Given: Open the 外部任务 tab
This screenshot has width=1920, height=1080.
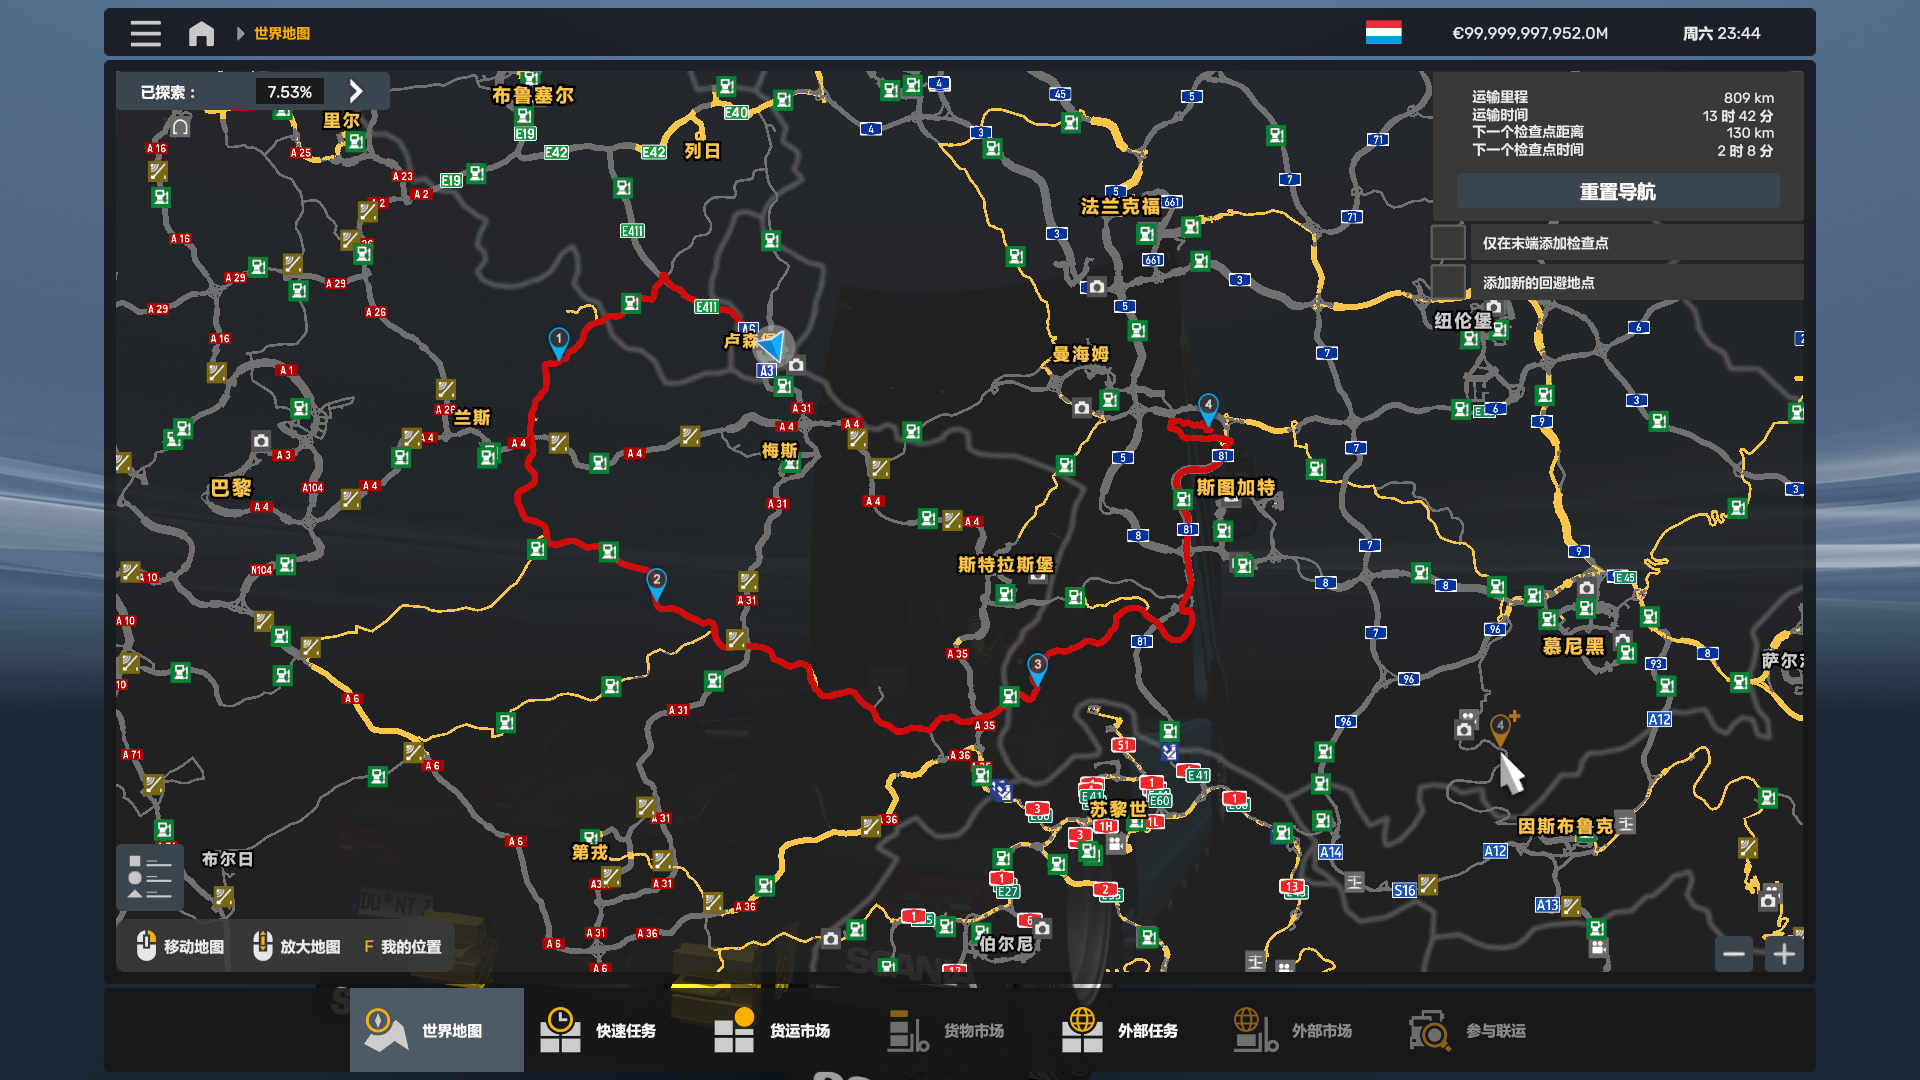Looking at the screenshot, I should pos(1120,1030).
